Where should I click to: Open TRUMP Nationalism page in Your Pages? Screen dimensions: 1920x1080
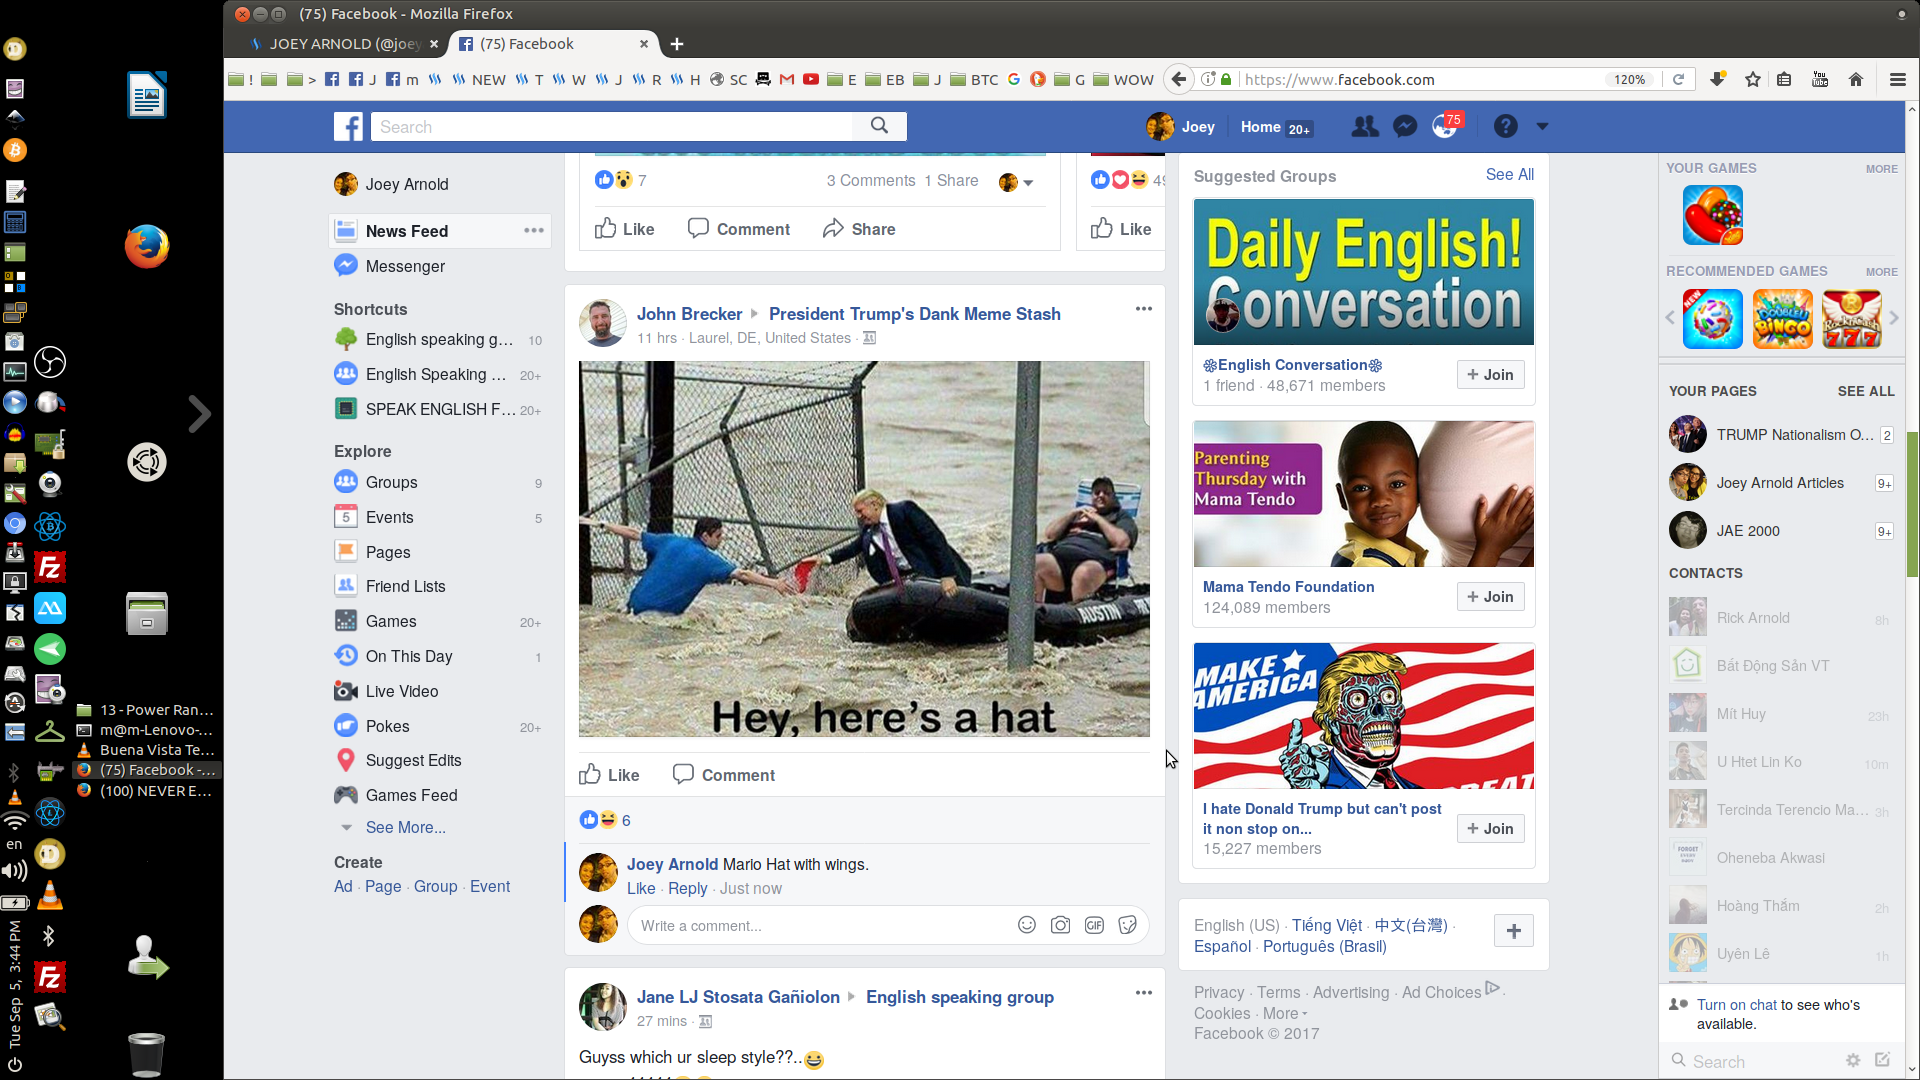pyautogui.click(x=1782, y=435)
